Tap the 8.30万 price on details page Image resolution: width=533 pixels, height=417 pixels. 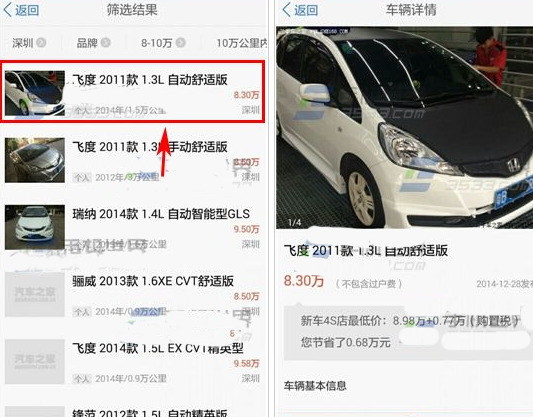(x=304, y=281)
